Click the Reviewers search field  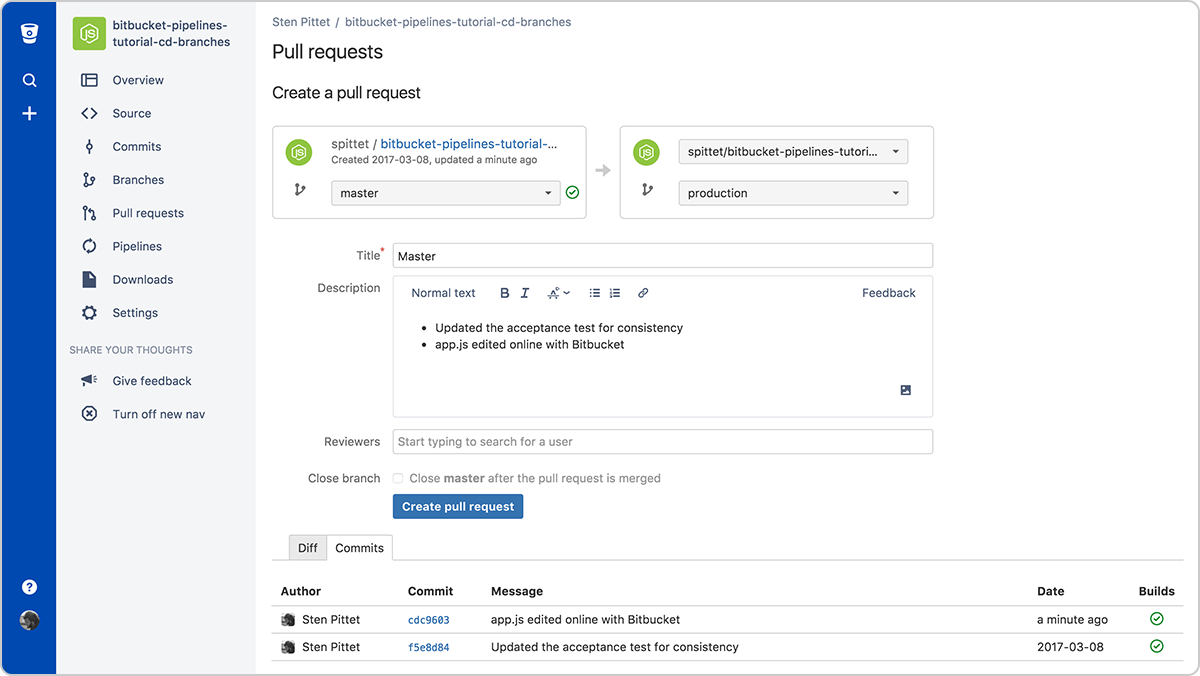(663, 441)
